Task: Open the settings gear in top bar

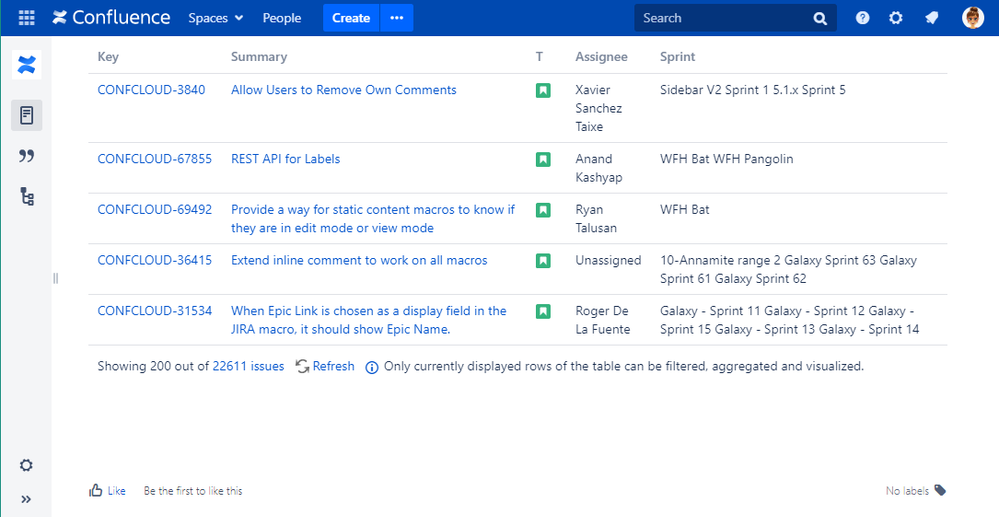Action: click(x=896, y=18)
